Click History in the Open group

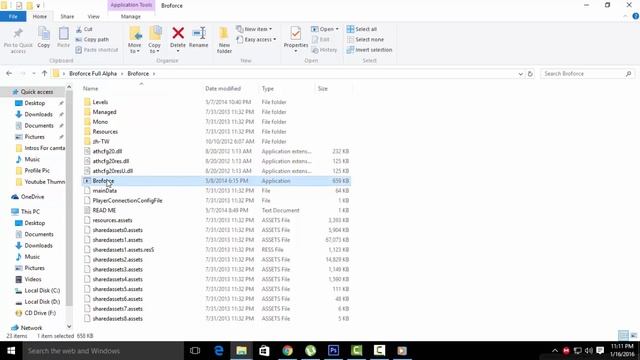pyautogui.click(x=324, y=50)
